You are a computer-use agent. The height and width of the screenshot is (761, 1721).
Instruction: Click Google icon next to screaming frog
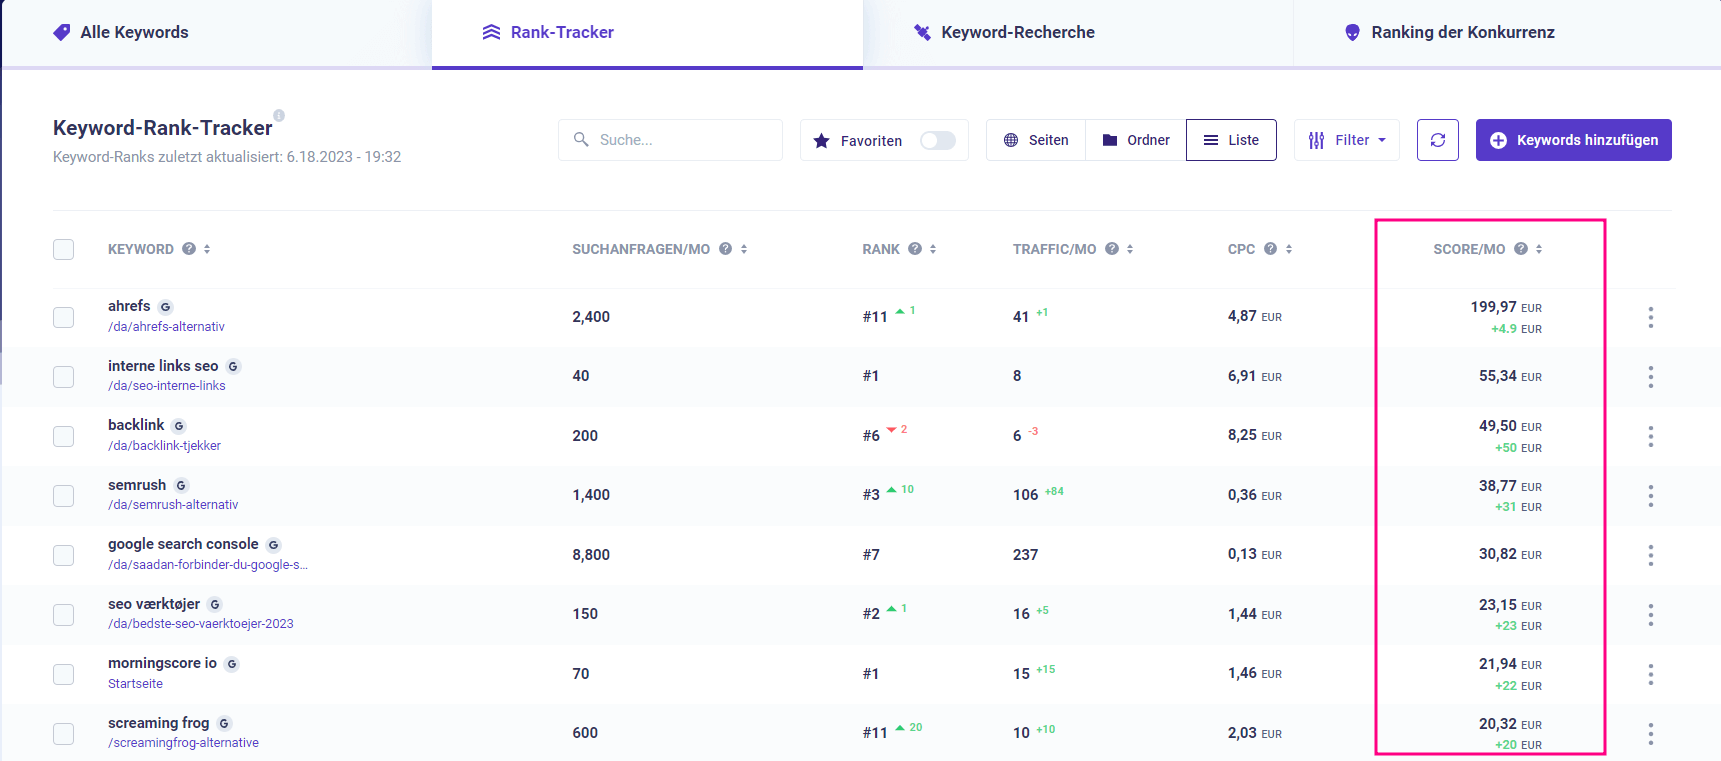point(224,724)
